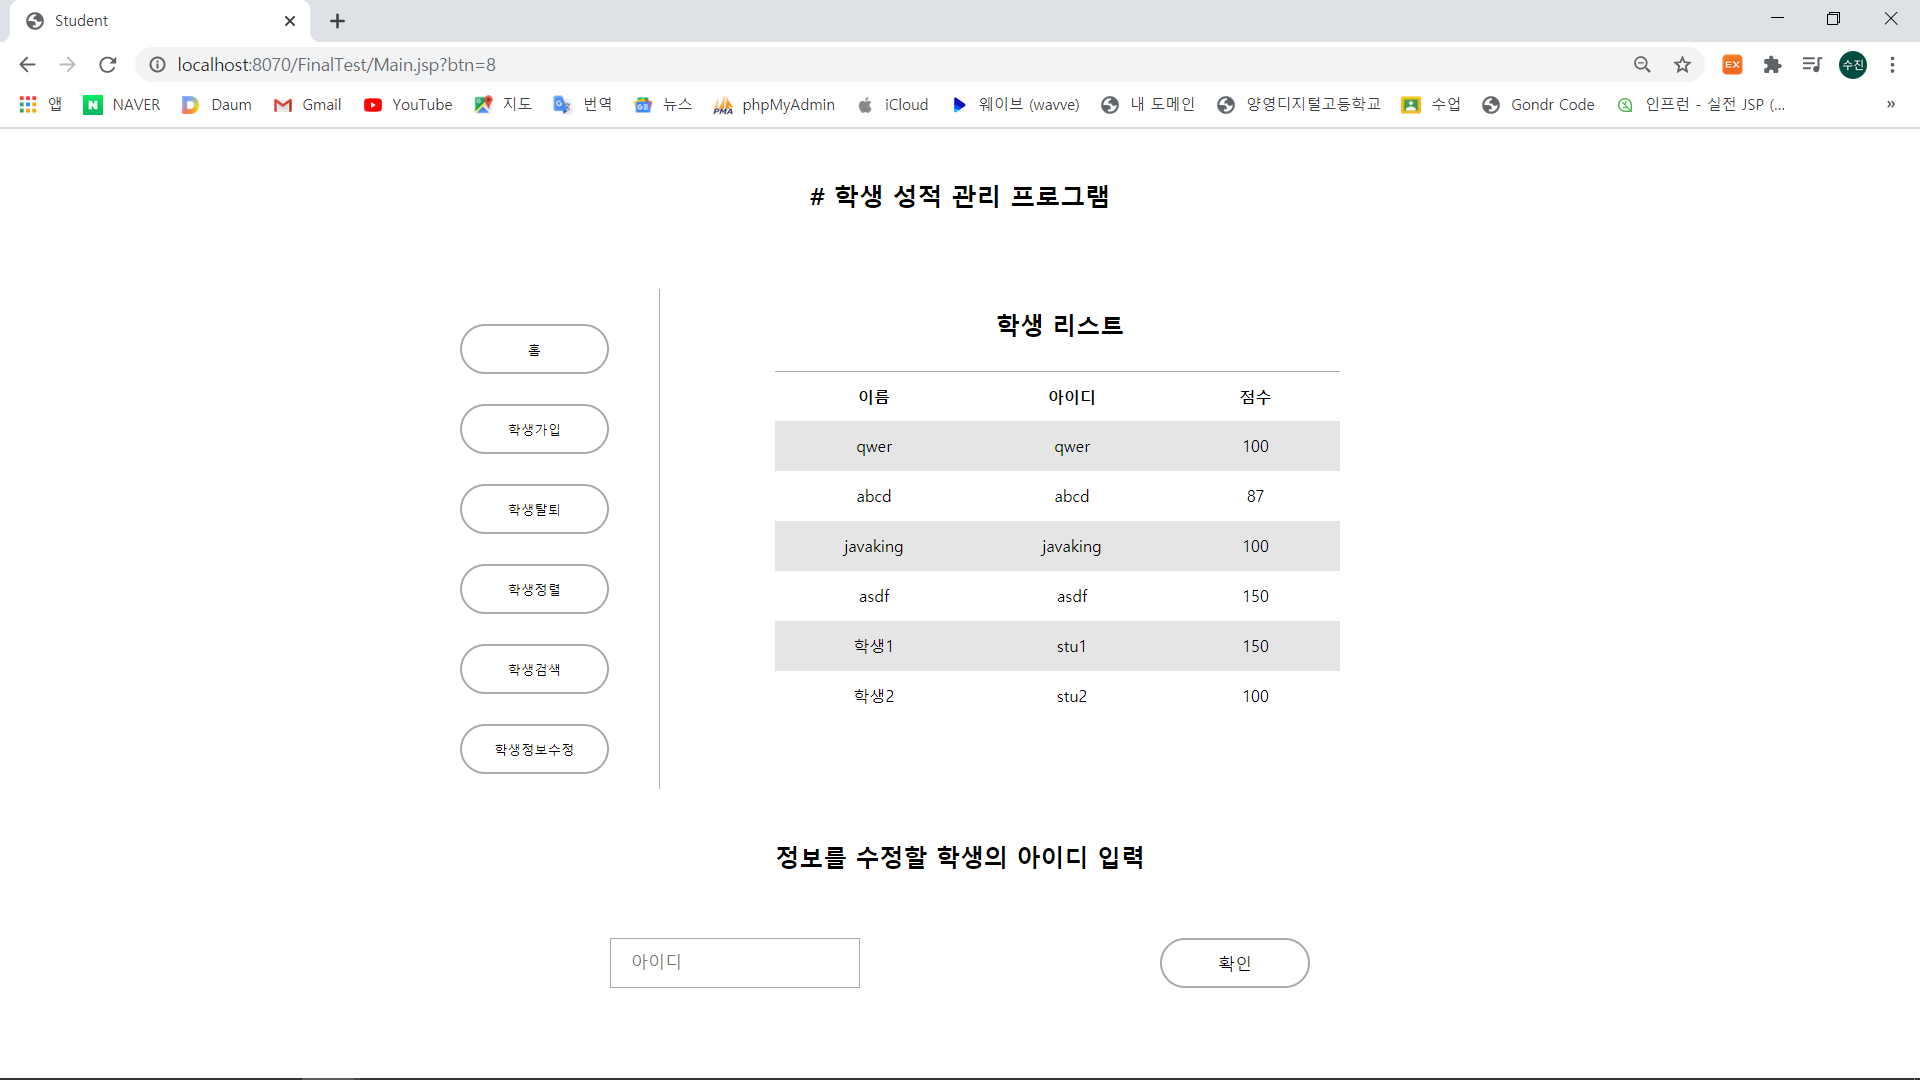Viewport: 1920px width, 1080px height.
Task: Reload the current page
Action: (107, 64)
